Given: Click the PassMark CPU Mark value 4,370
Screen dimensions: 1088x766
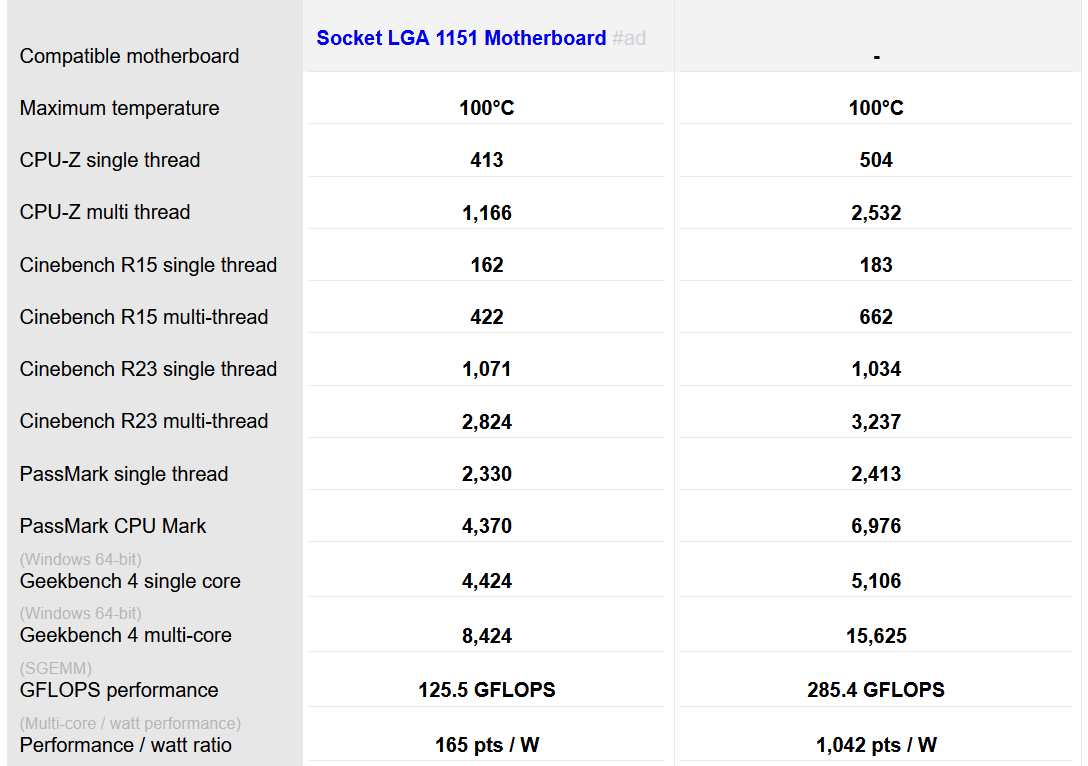Looking at the screenshot, I should pyautogui.click(x=486, y=526).
